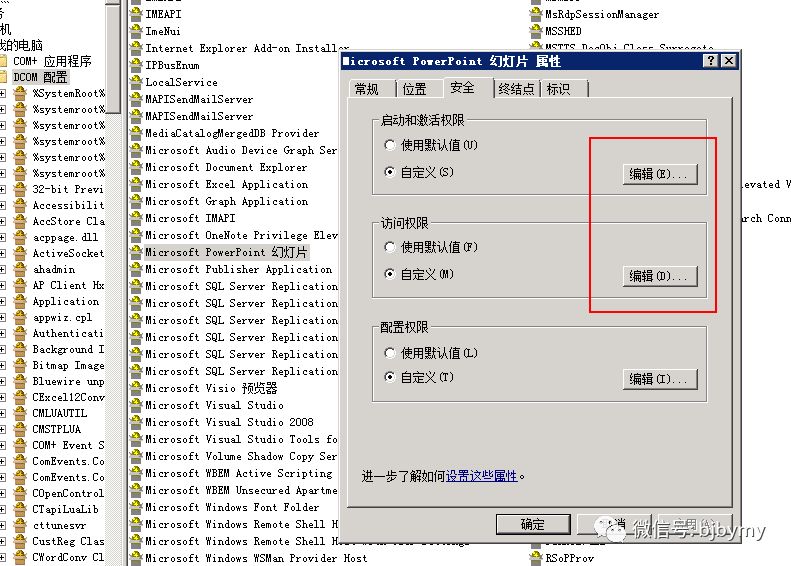Click the MsRdpSessionManager icon

pos(536,14)
